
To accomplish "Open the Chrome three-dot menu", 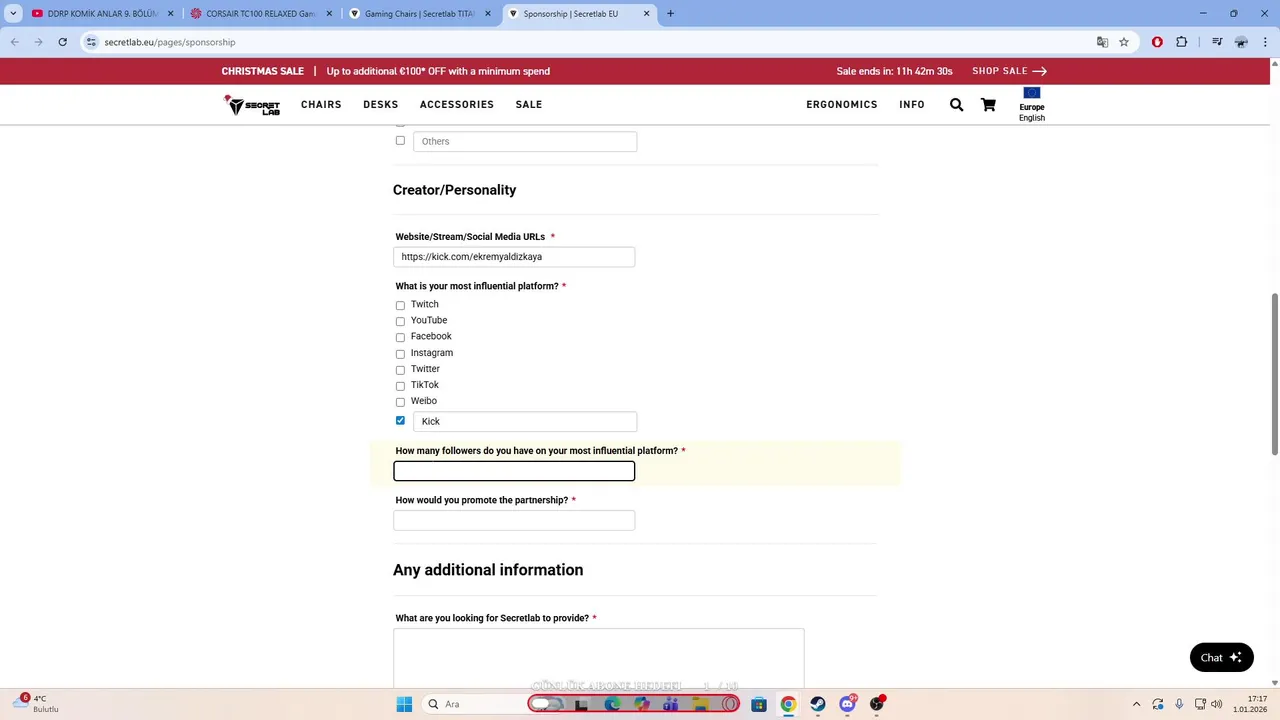I will (x=1264, y=42).
